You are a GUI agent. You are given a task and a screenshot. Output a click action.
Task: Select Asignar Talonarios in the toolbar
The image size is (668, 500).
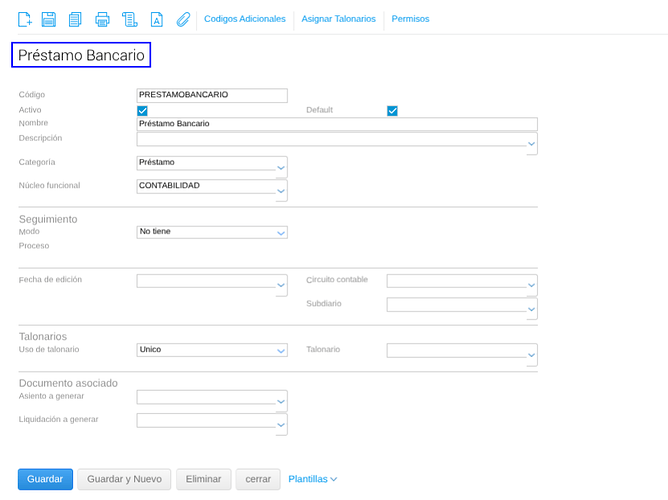(338, 19)
